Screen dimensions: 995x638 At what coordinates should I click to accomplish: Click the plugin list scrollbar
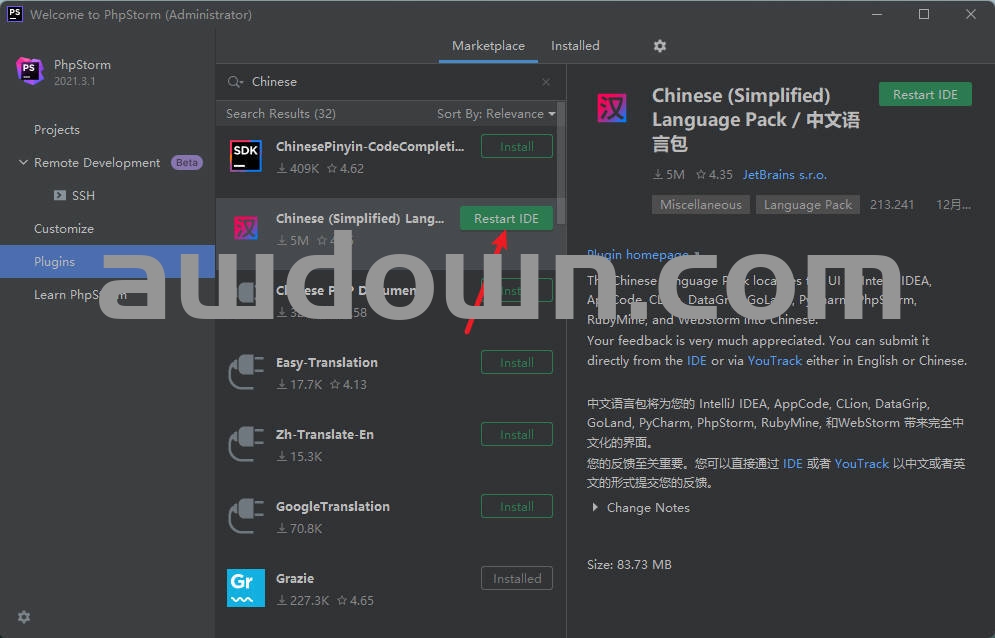pos(561,160)
